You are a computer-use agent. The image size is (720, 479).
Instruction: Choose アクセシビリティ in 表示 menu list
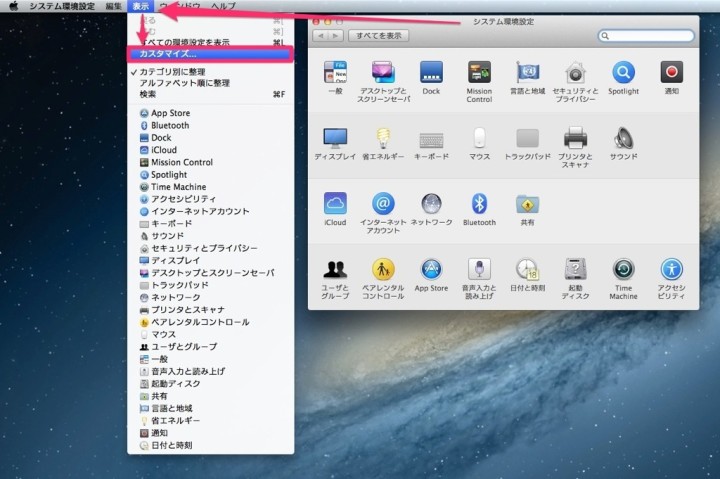pos(210,199)
